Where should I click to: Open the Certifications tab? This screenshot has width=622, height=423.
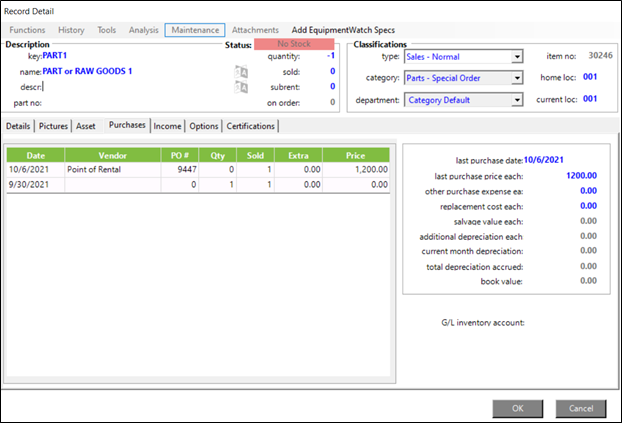[250, 126]
